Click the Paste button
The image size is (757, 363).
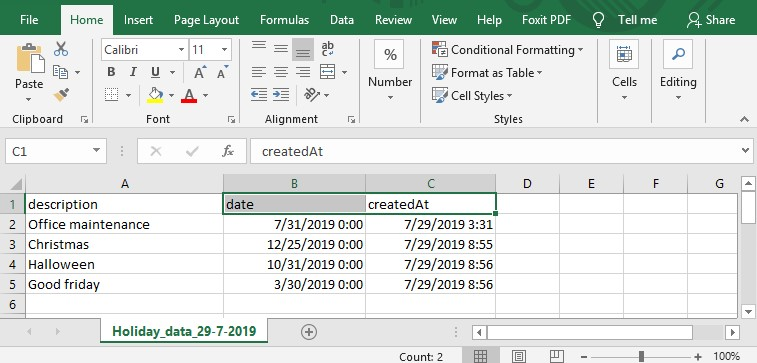coord(29,72)
